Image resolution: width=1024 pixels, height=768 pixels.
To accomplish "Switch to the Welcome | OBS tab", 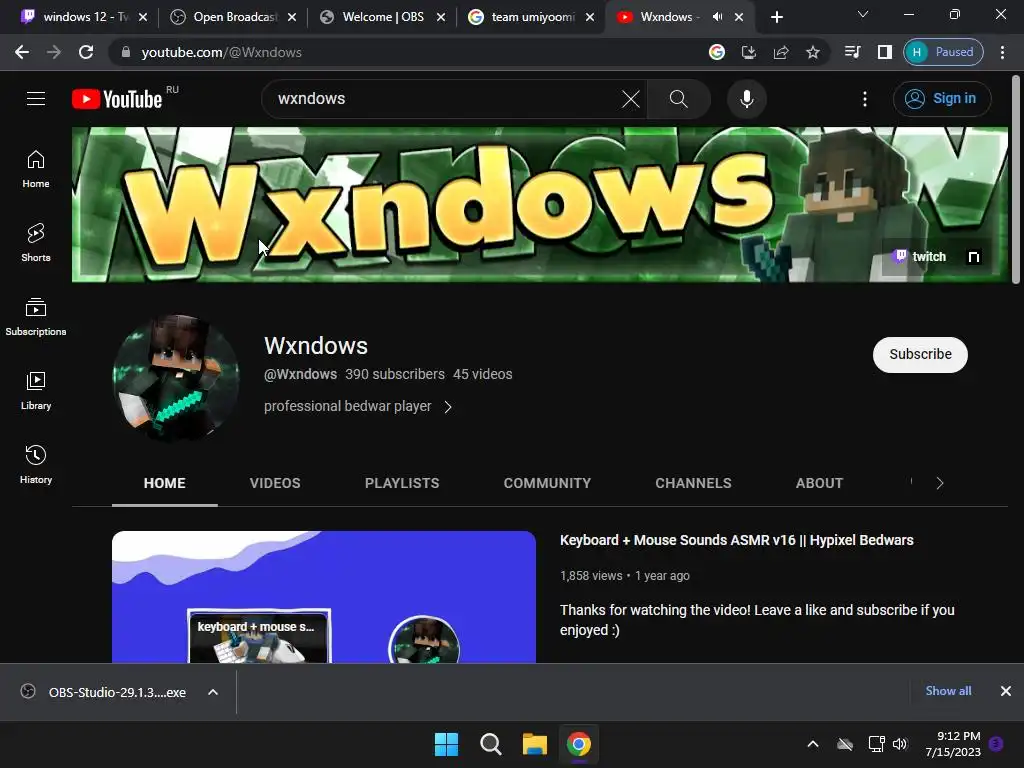I will 383,17.
